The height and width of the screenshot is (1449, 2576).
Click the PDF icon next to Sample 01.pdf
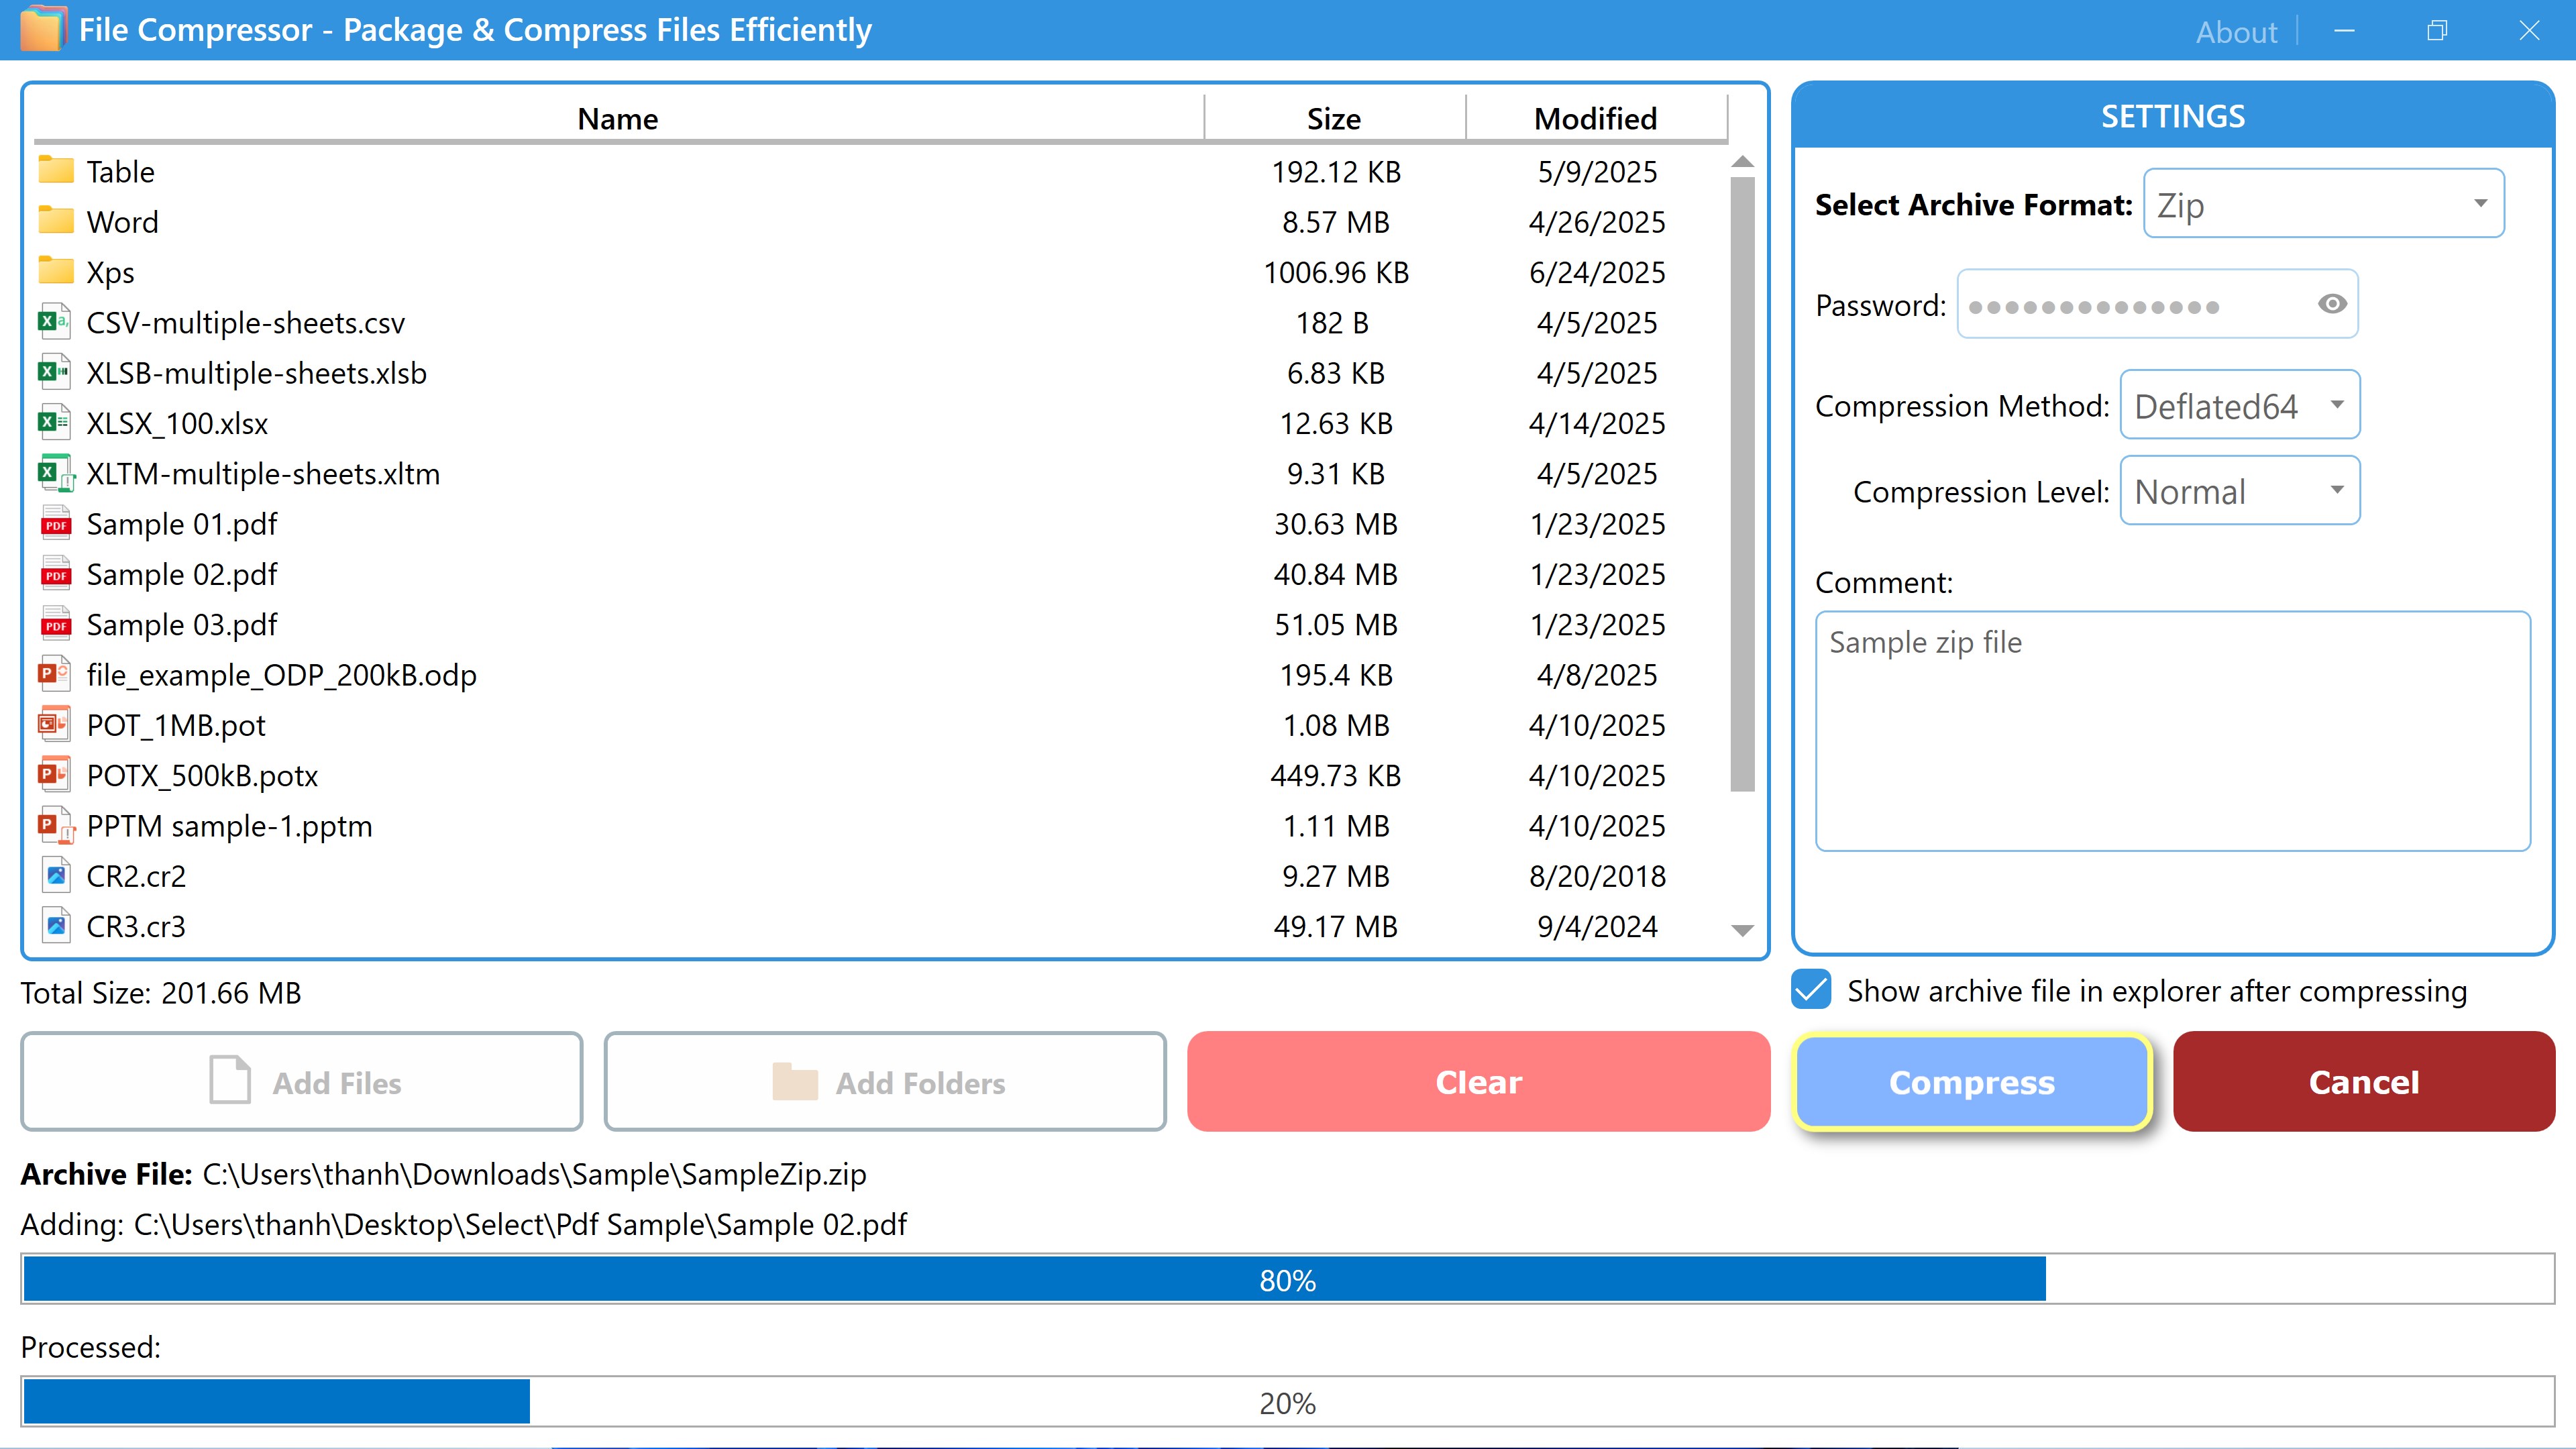pyautogui.click(x=56, y=524)
